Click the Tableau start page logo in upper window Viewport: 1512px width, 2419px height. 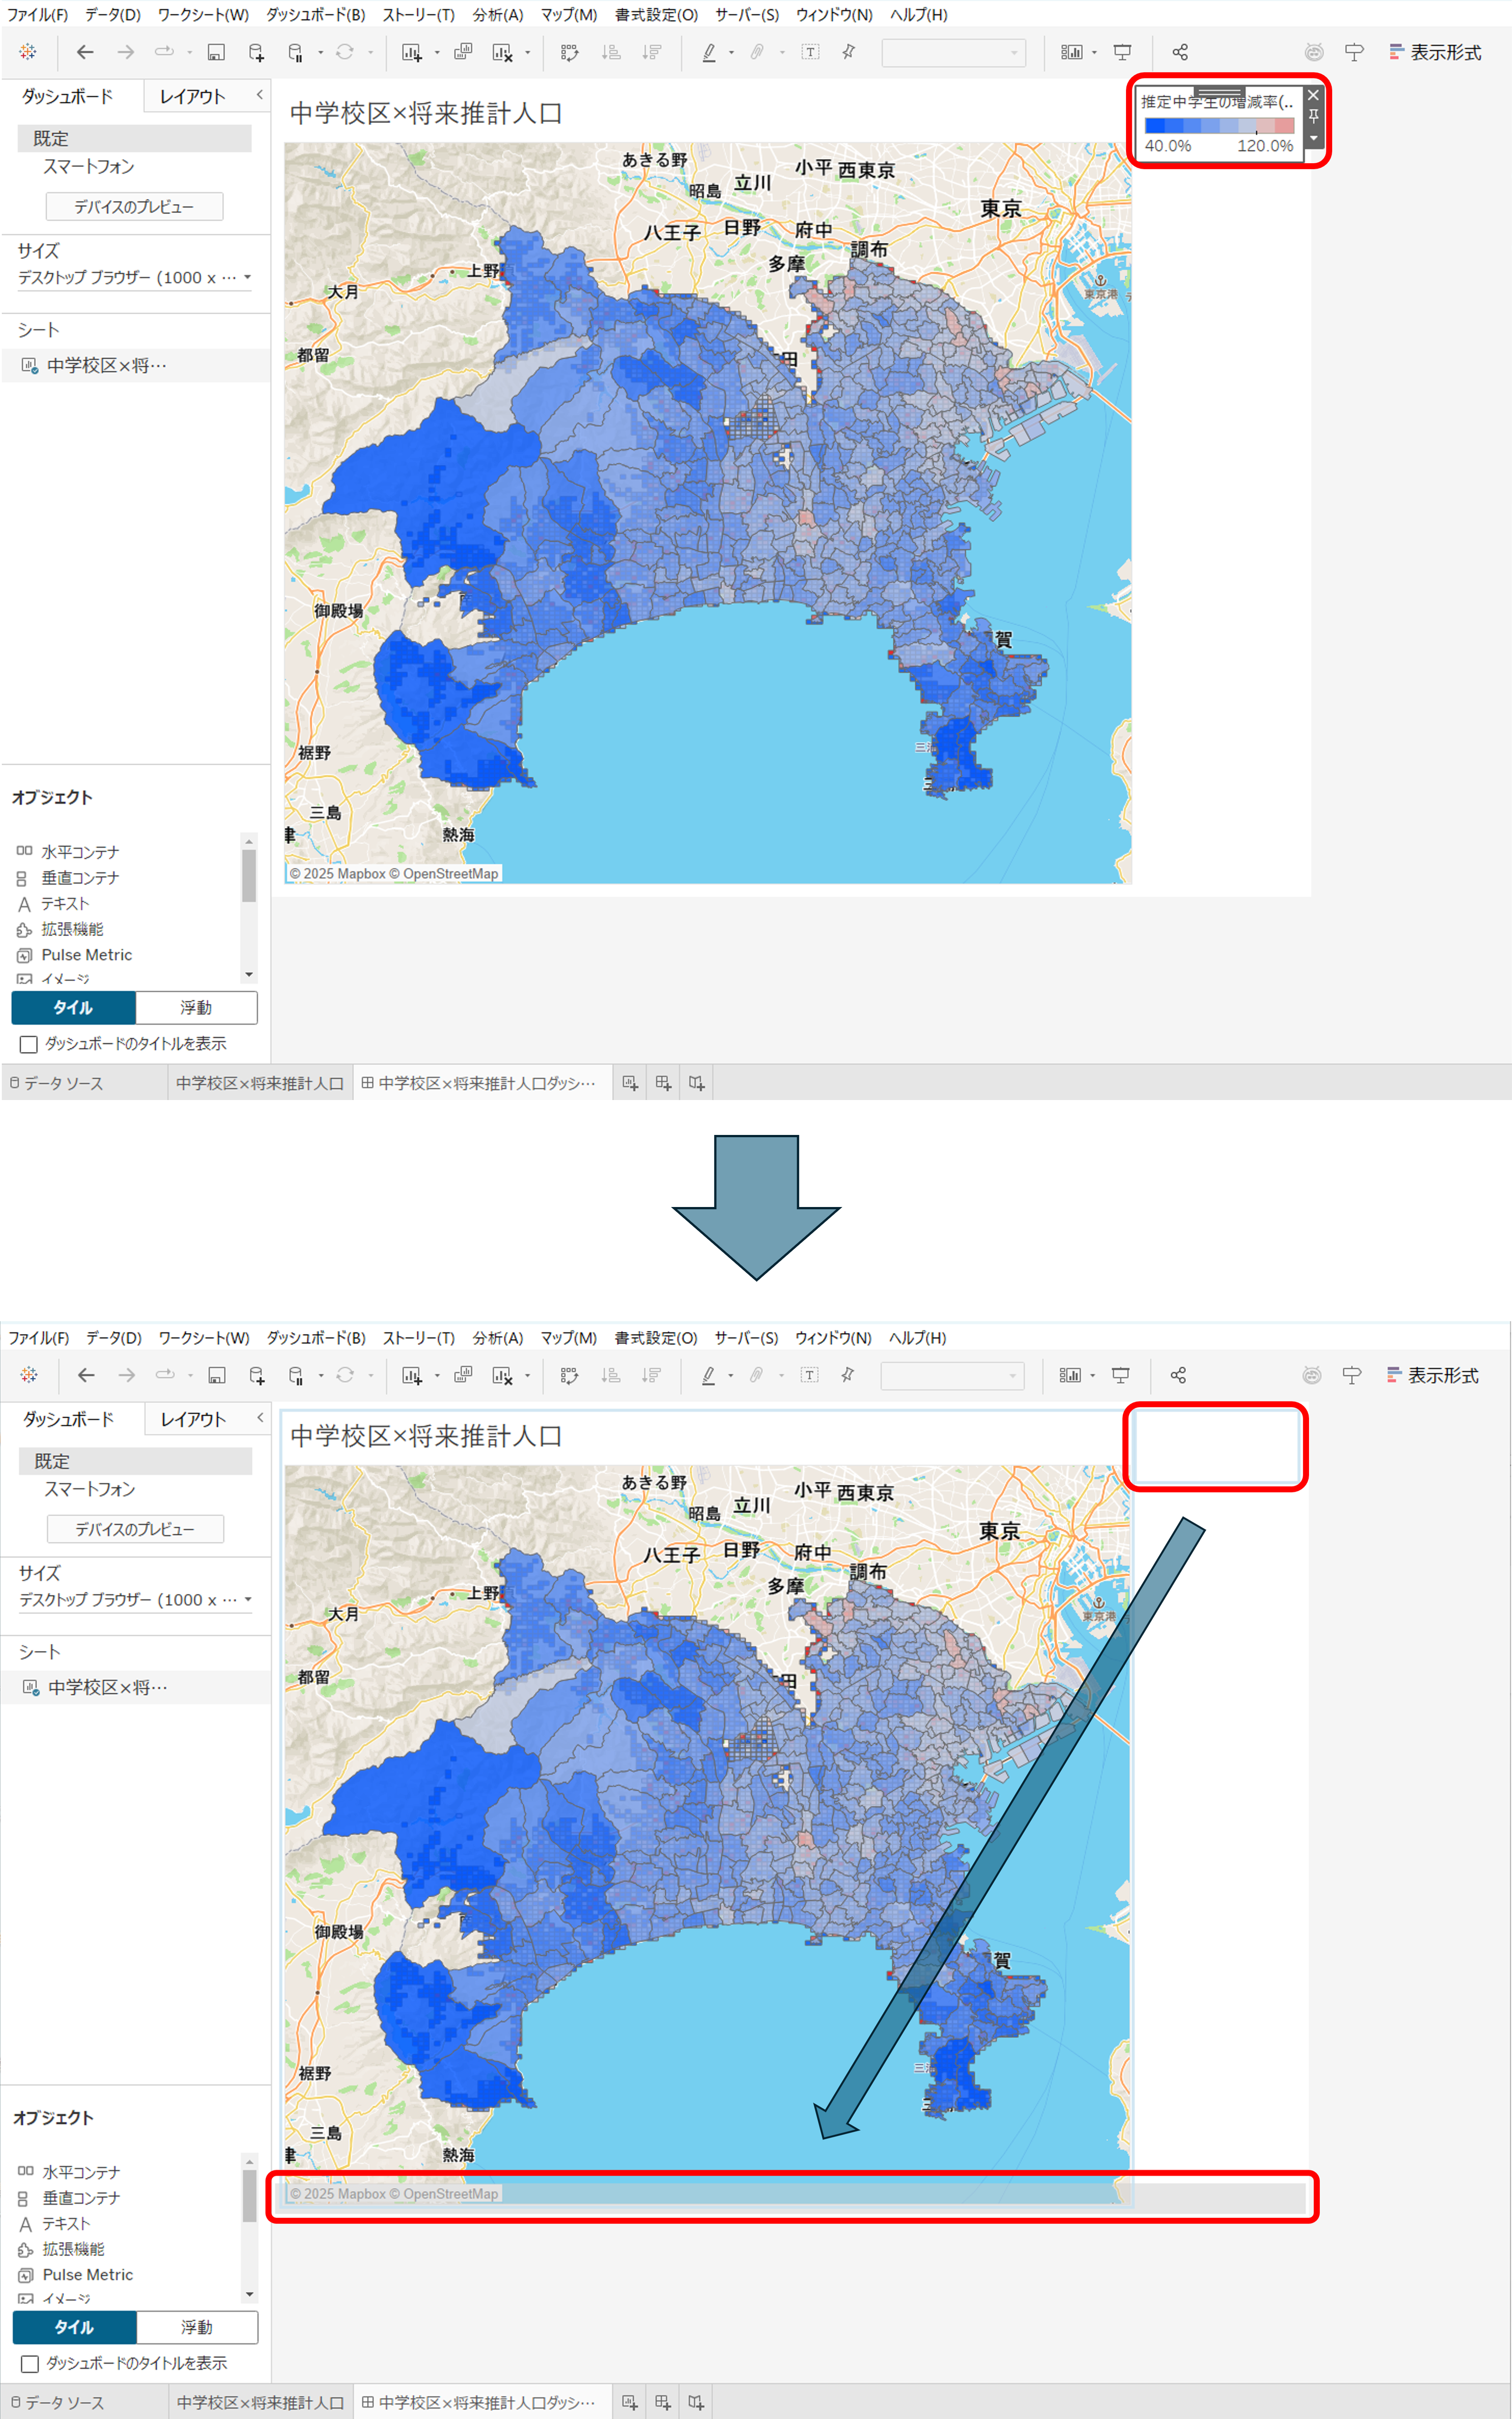coord(28,52)
